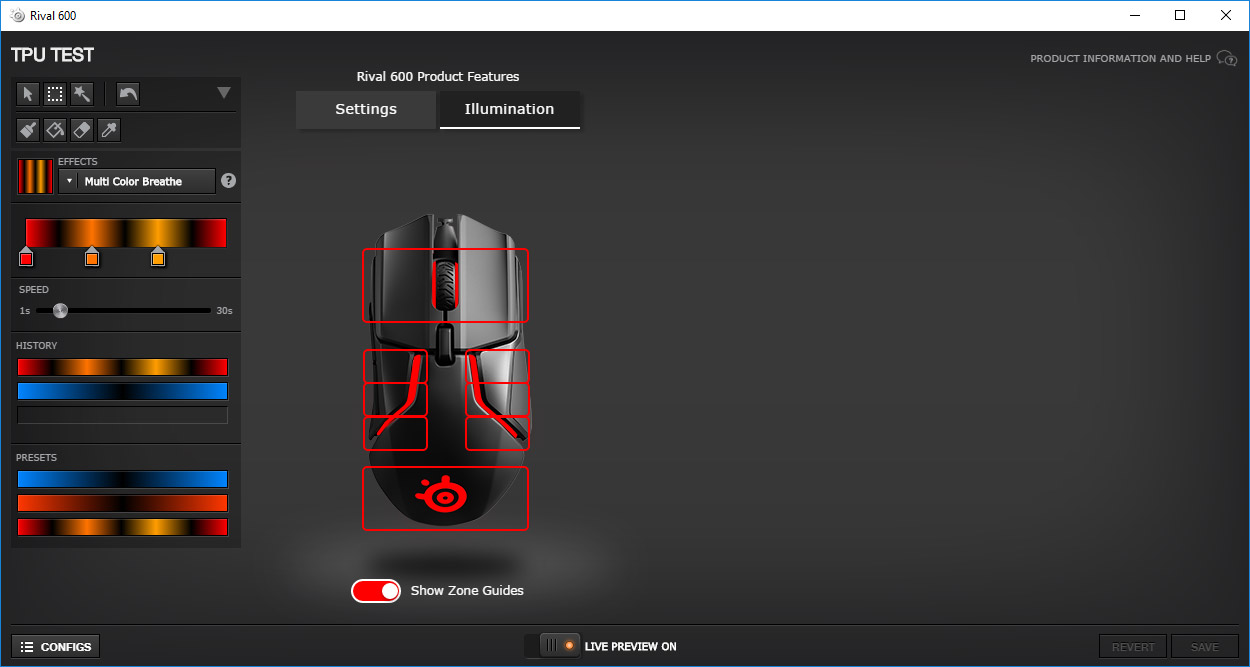Apply the blue gradient from History
Image resolution: width=1250 pixels, height=667 pixels.
[123, 391]
